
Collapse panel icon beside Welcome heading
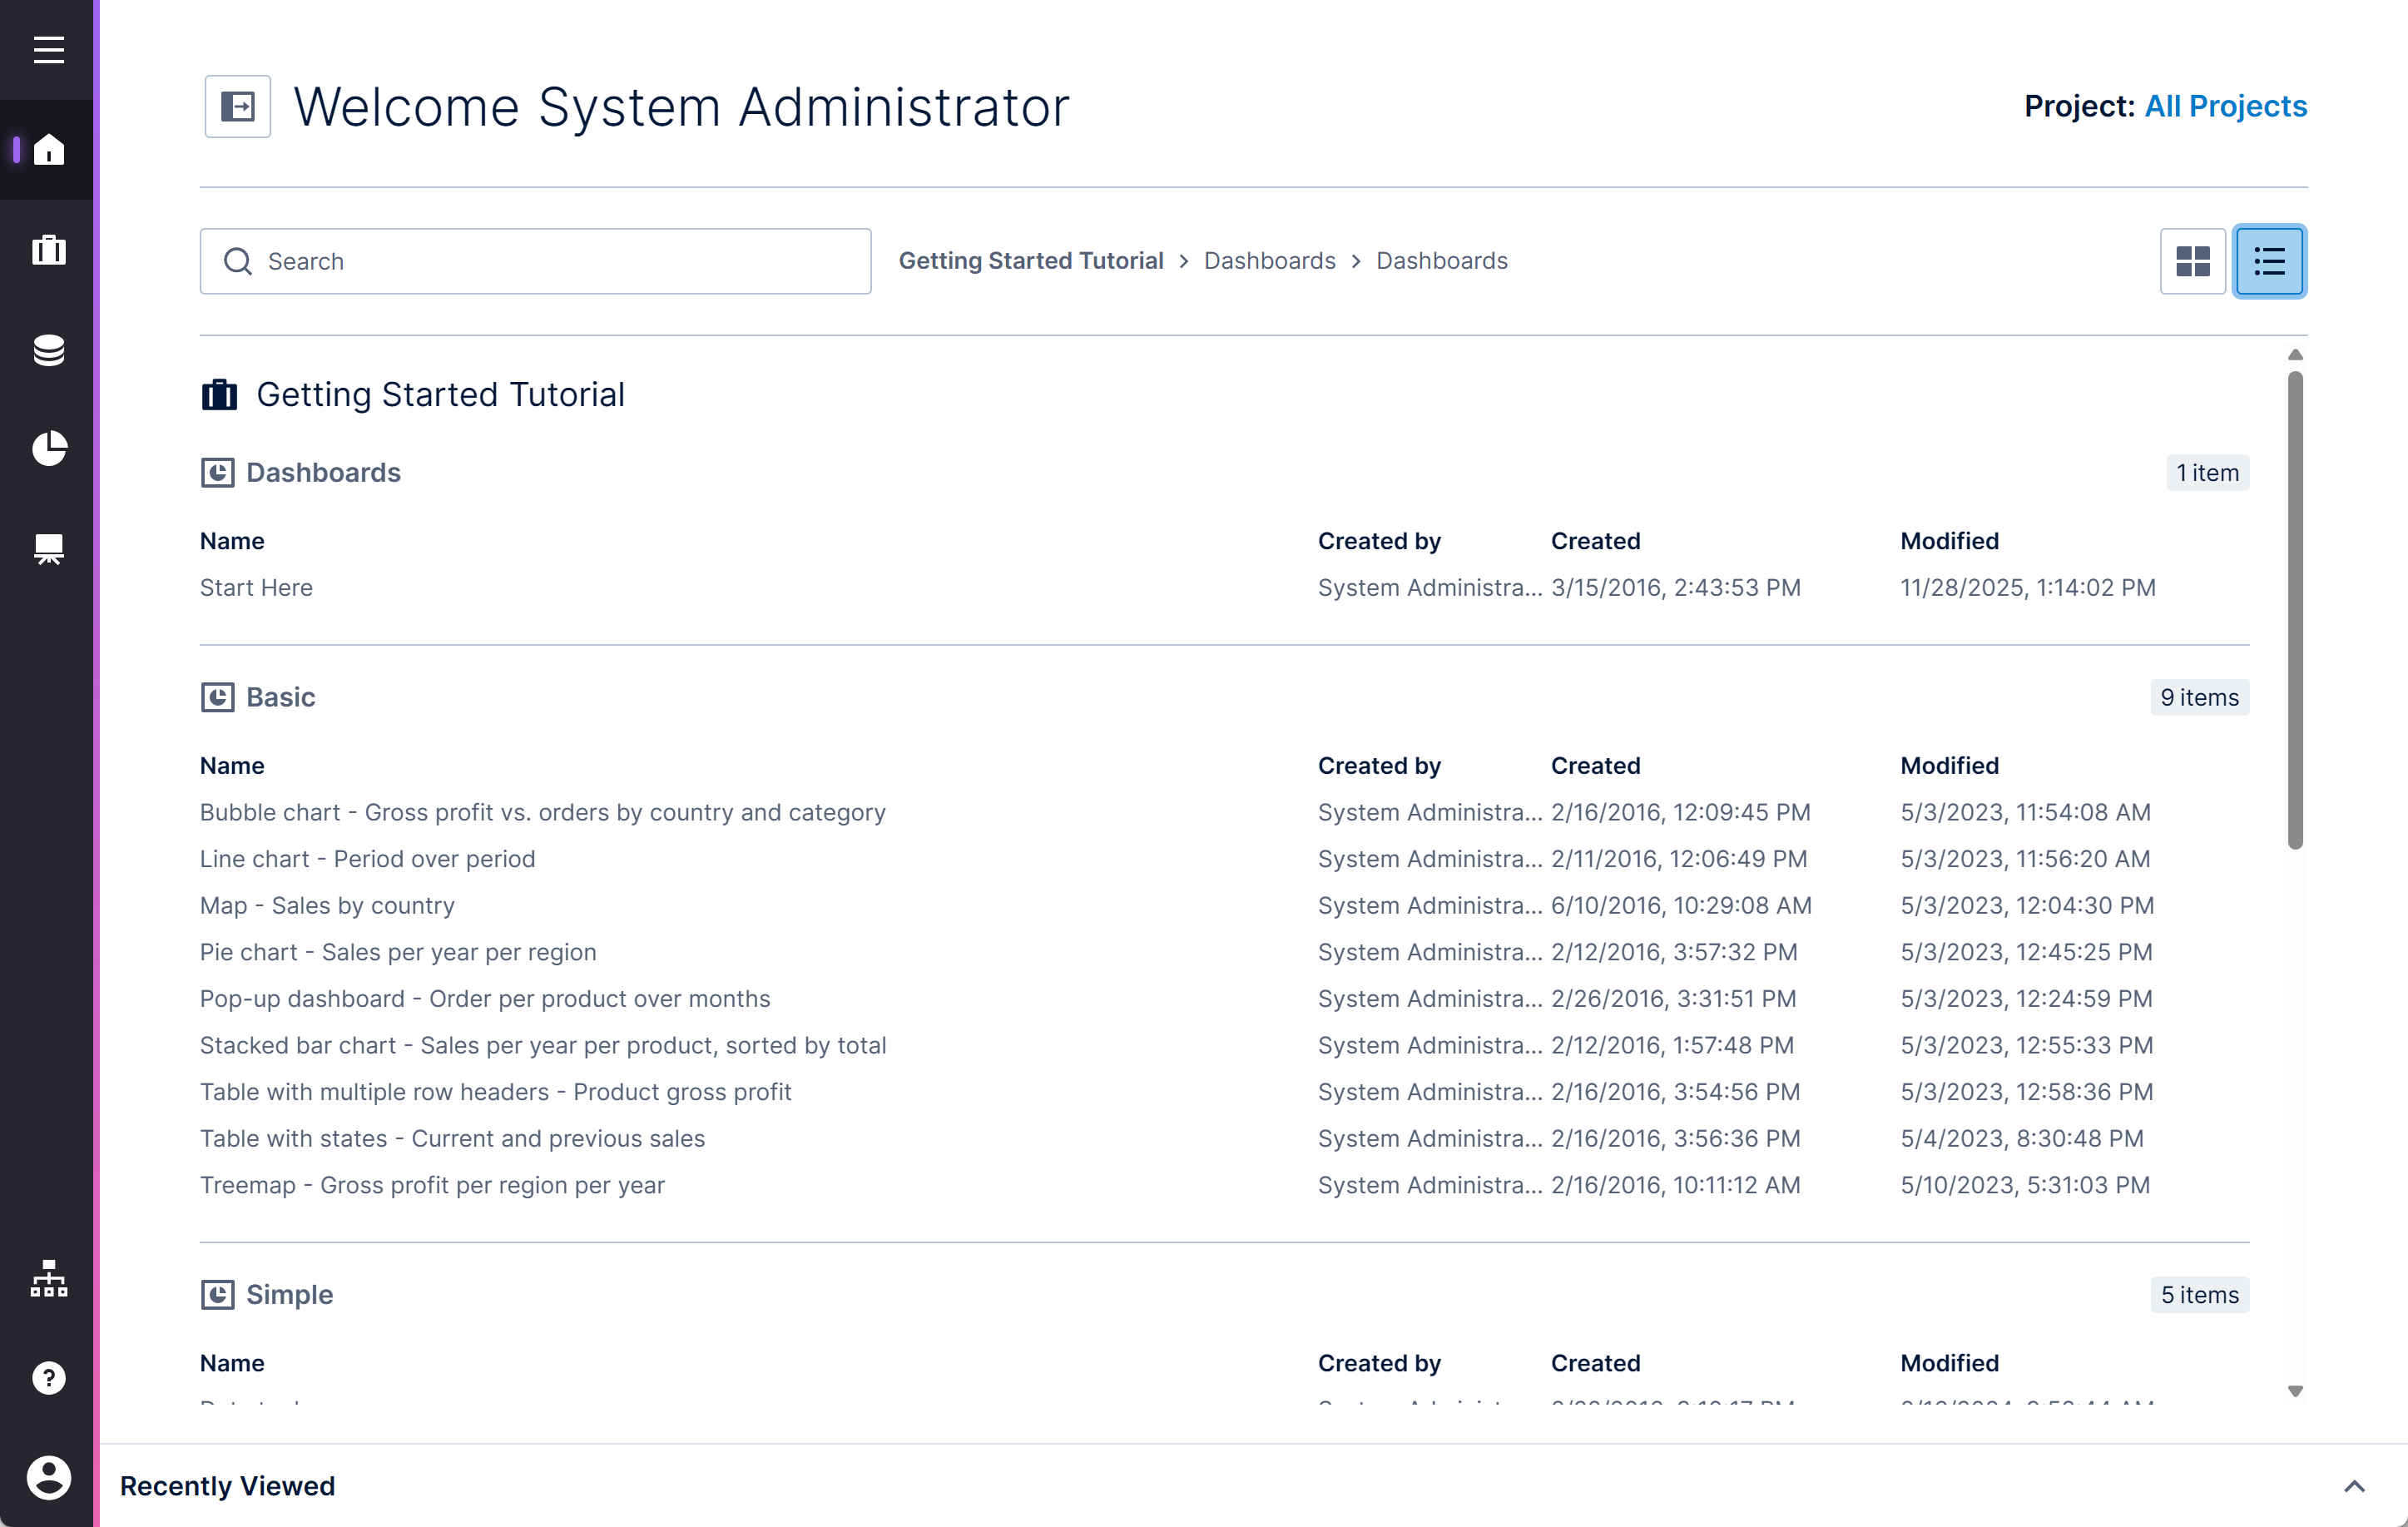(238, 106)
